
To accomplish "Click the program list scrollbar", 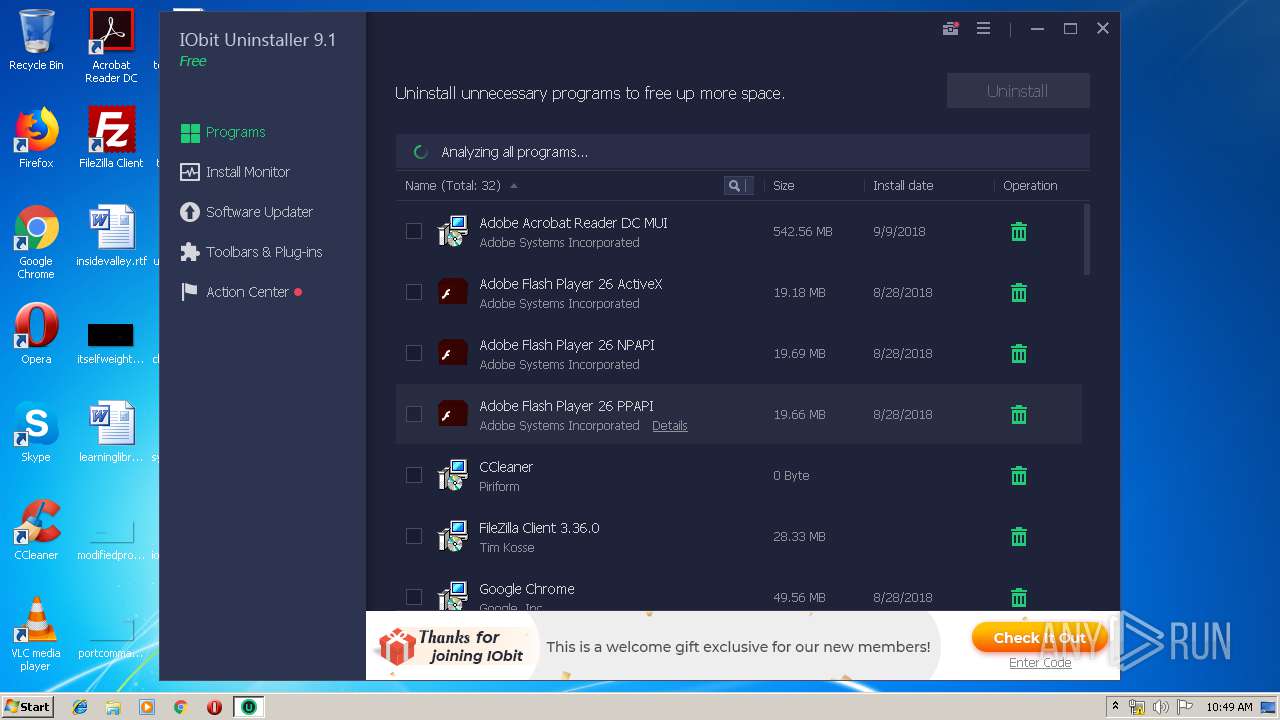I will pyautogui.click(x=1087, y=239).
